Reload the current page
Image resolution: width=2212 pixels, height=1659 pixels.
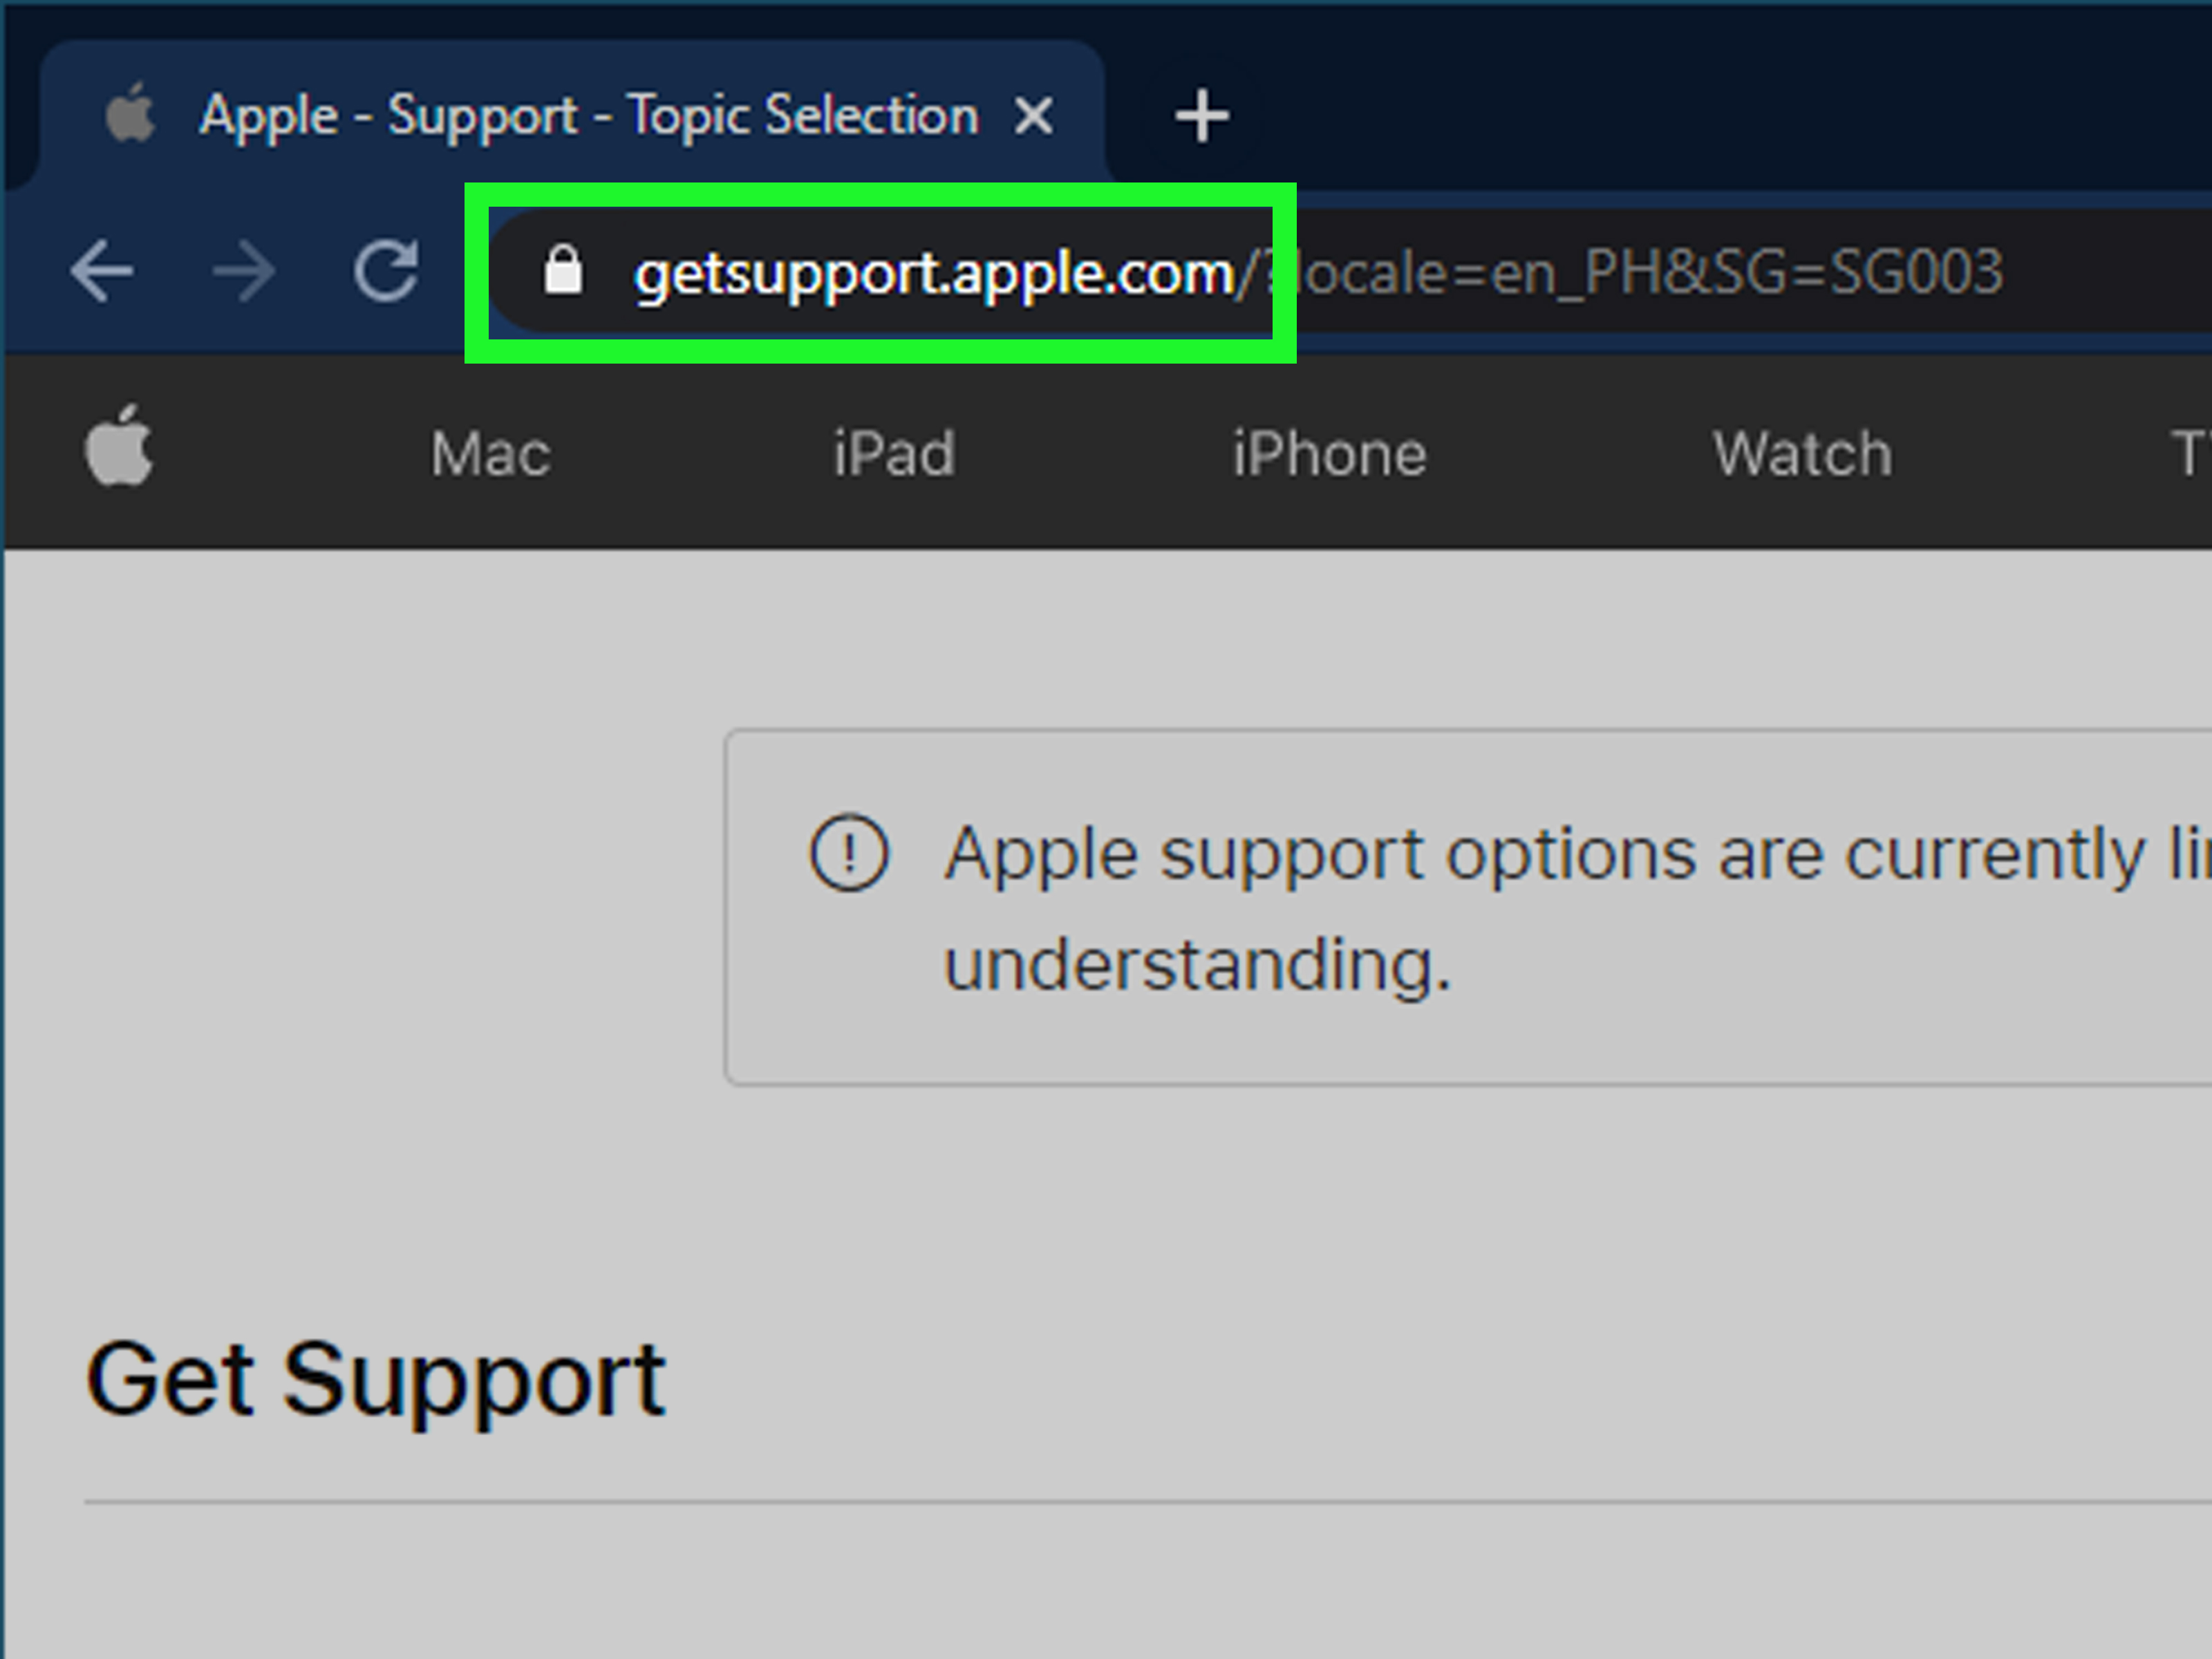tap(386, 271)
